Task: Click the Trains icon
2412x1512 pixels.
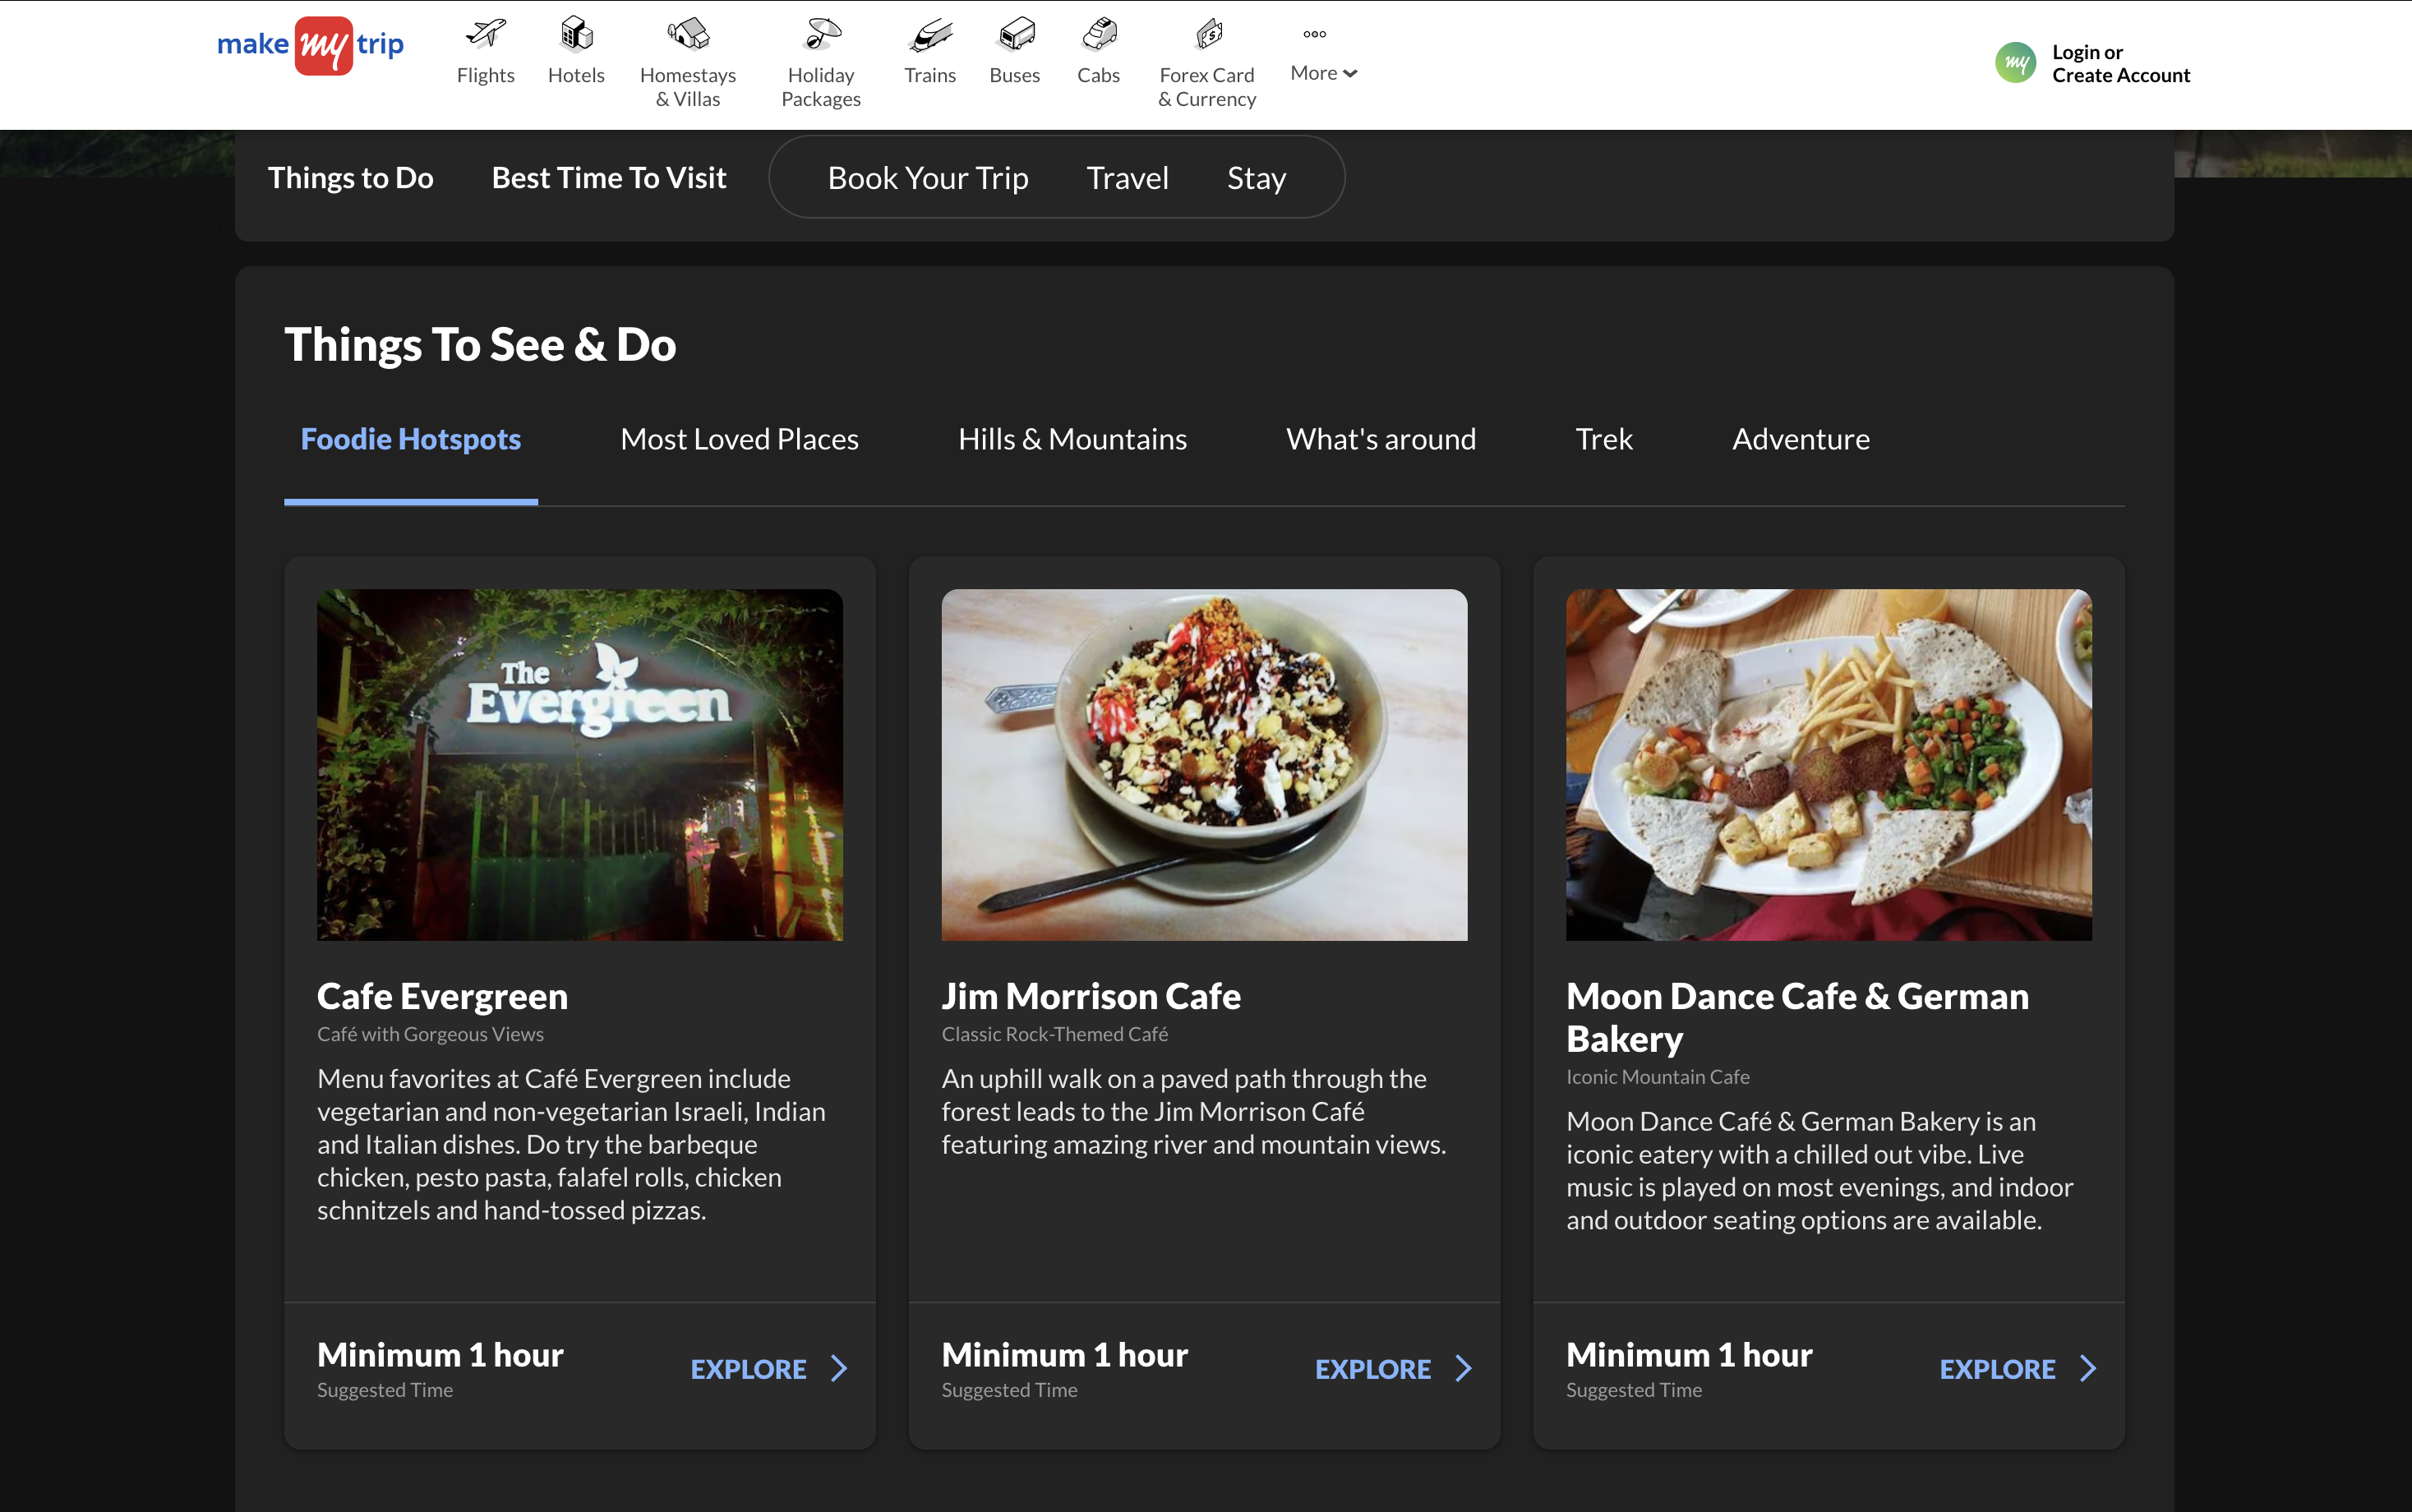Action: pos(930,34)
